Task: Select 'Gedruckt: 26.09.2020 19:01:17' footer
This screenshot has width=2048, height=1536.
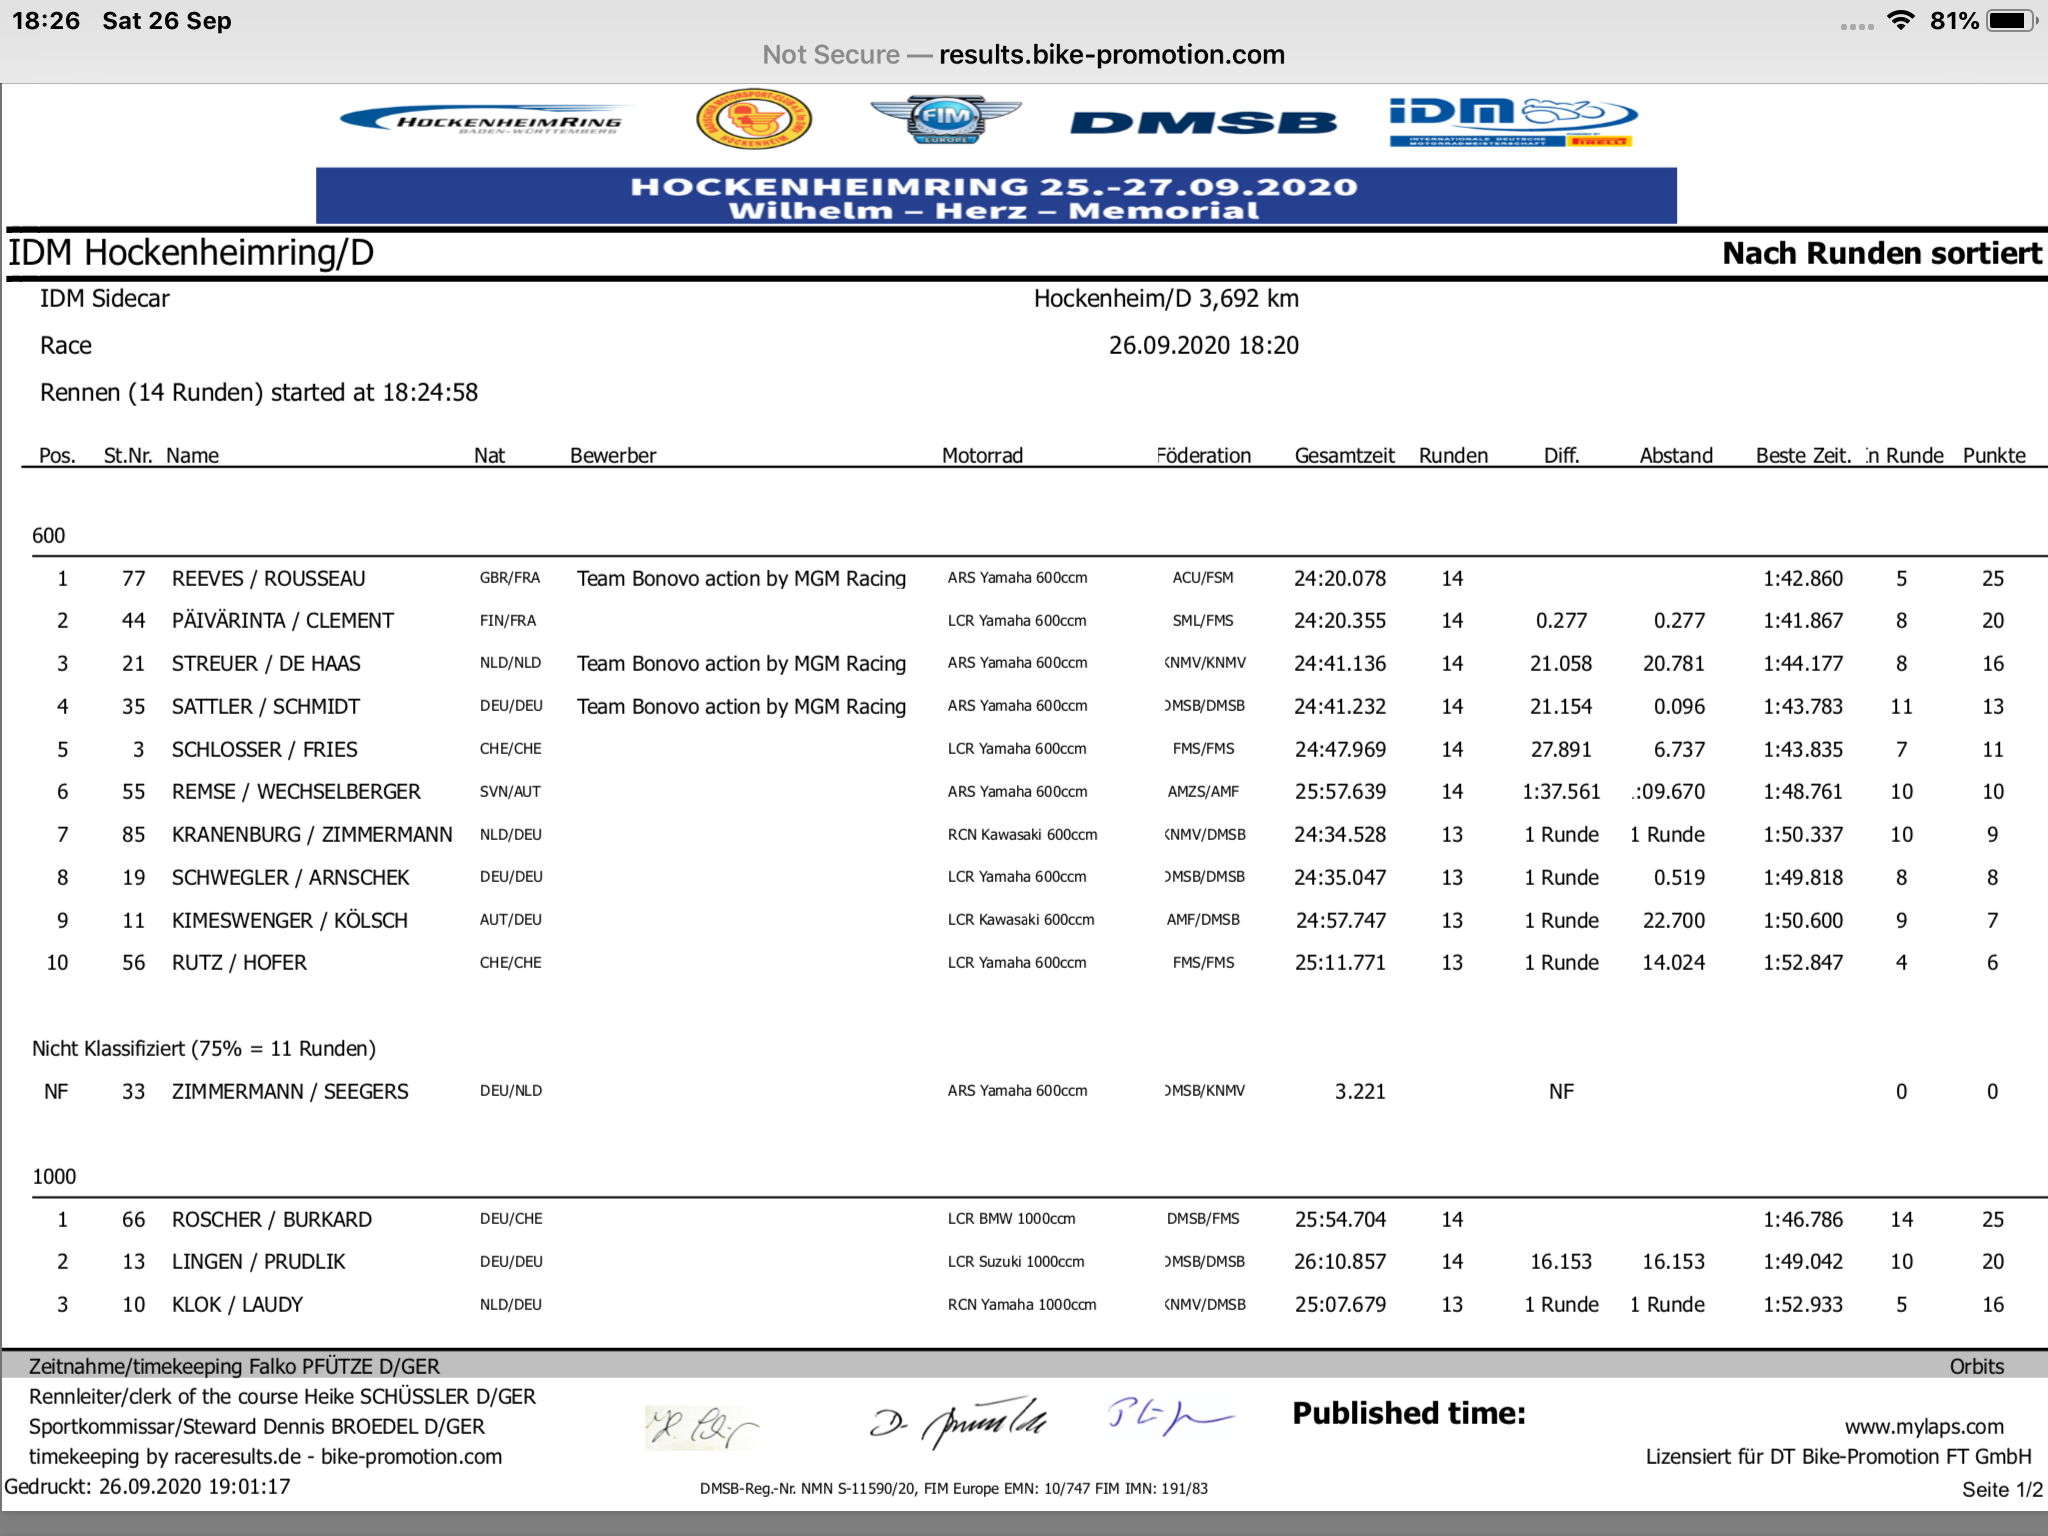Action: (x=147, y=1486)
